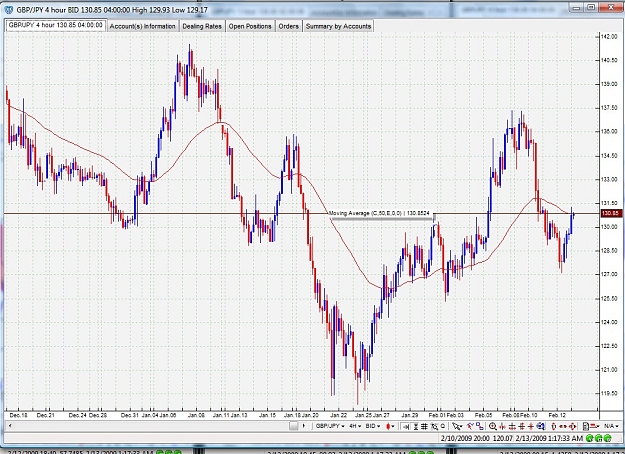625x454 pixels.
Task: Click the chart horizontal scrollbar thumb
Action: coord(294,426)
